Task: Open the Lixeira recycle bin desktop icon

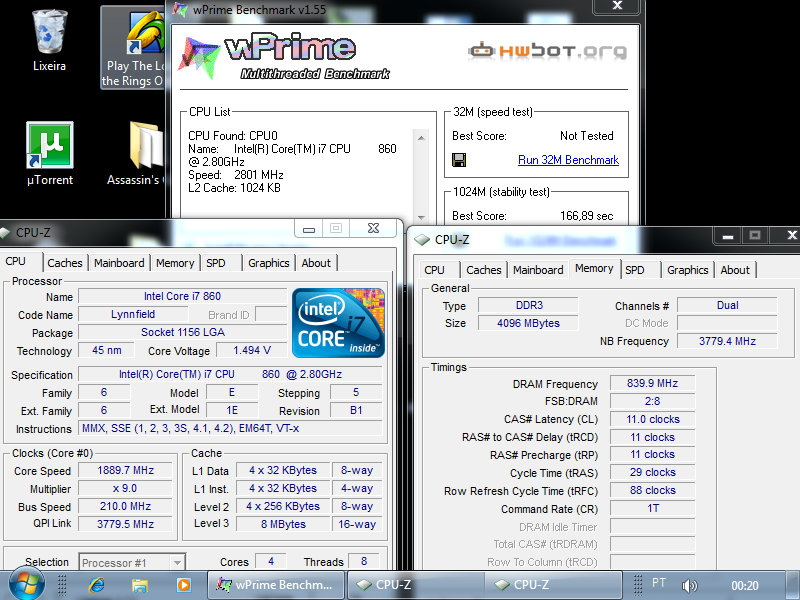Action: [x=49, y=40]
